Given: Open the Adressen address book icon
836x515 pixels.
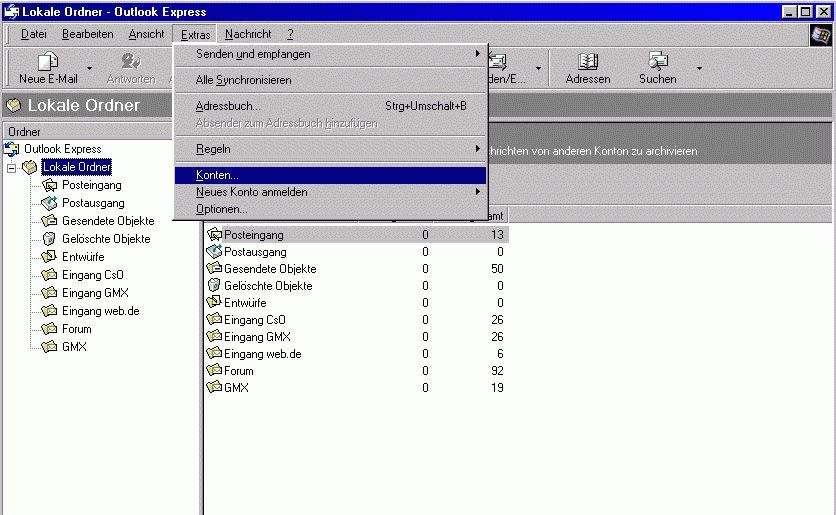Looking at the screenshot, I should 588,61.
